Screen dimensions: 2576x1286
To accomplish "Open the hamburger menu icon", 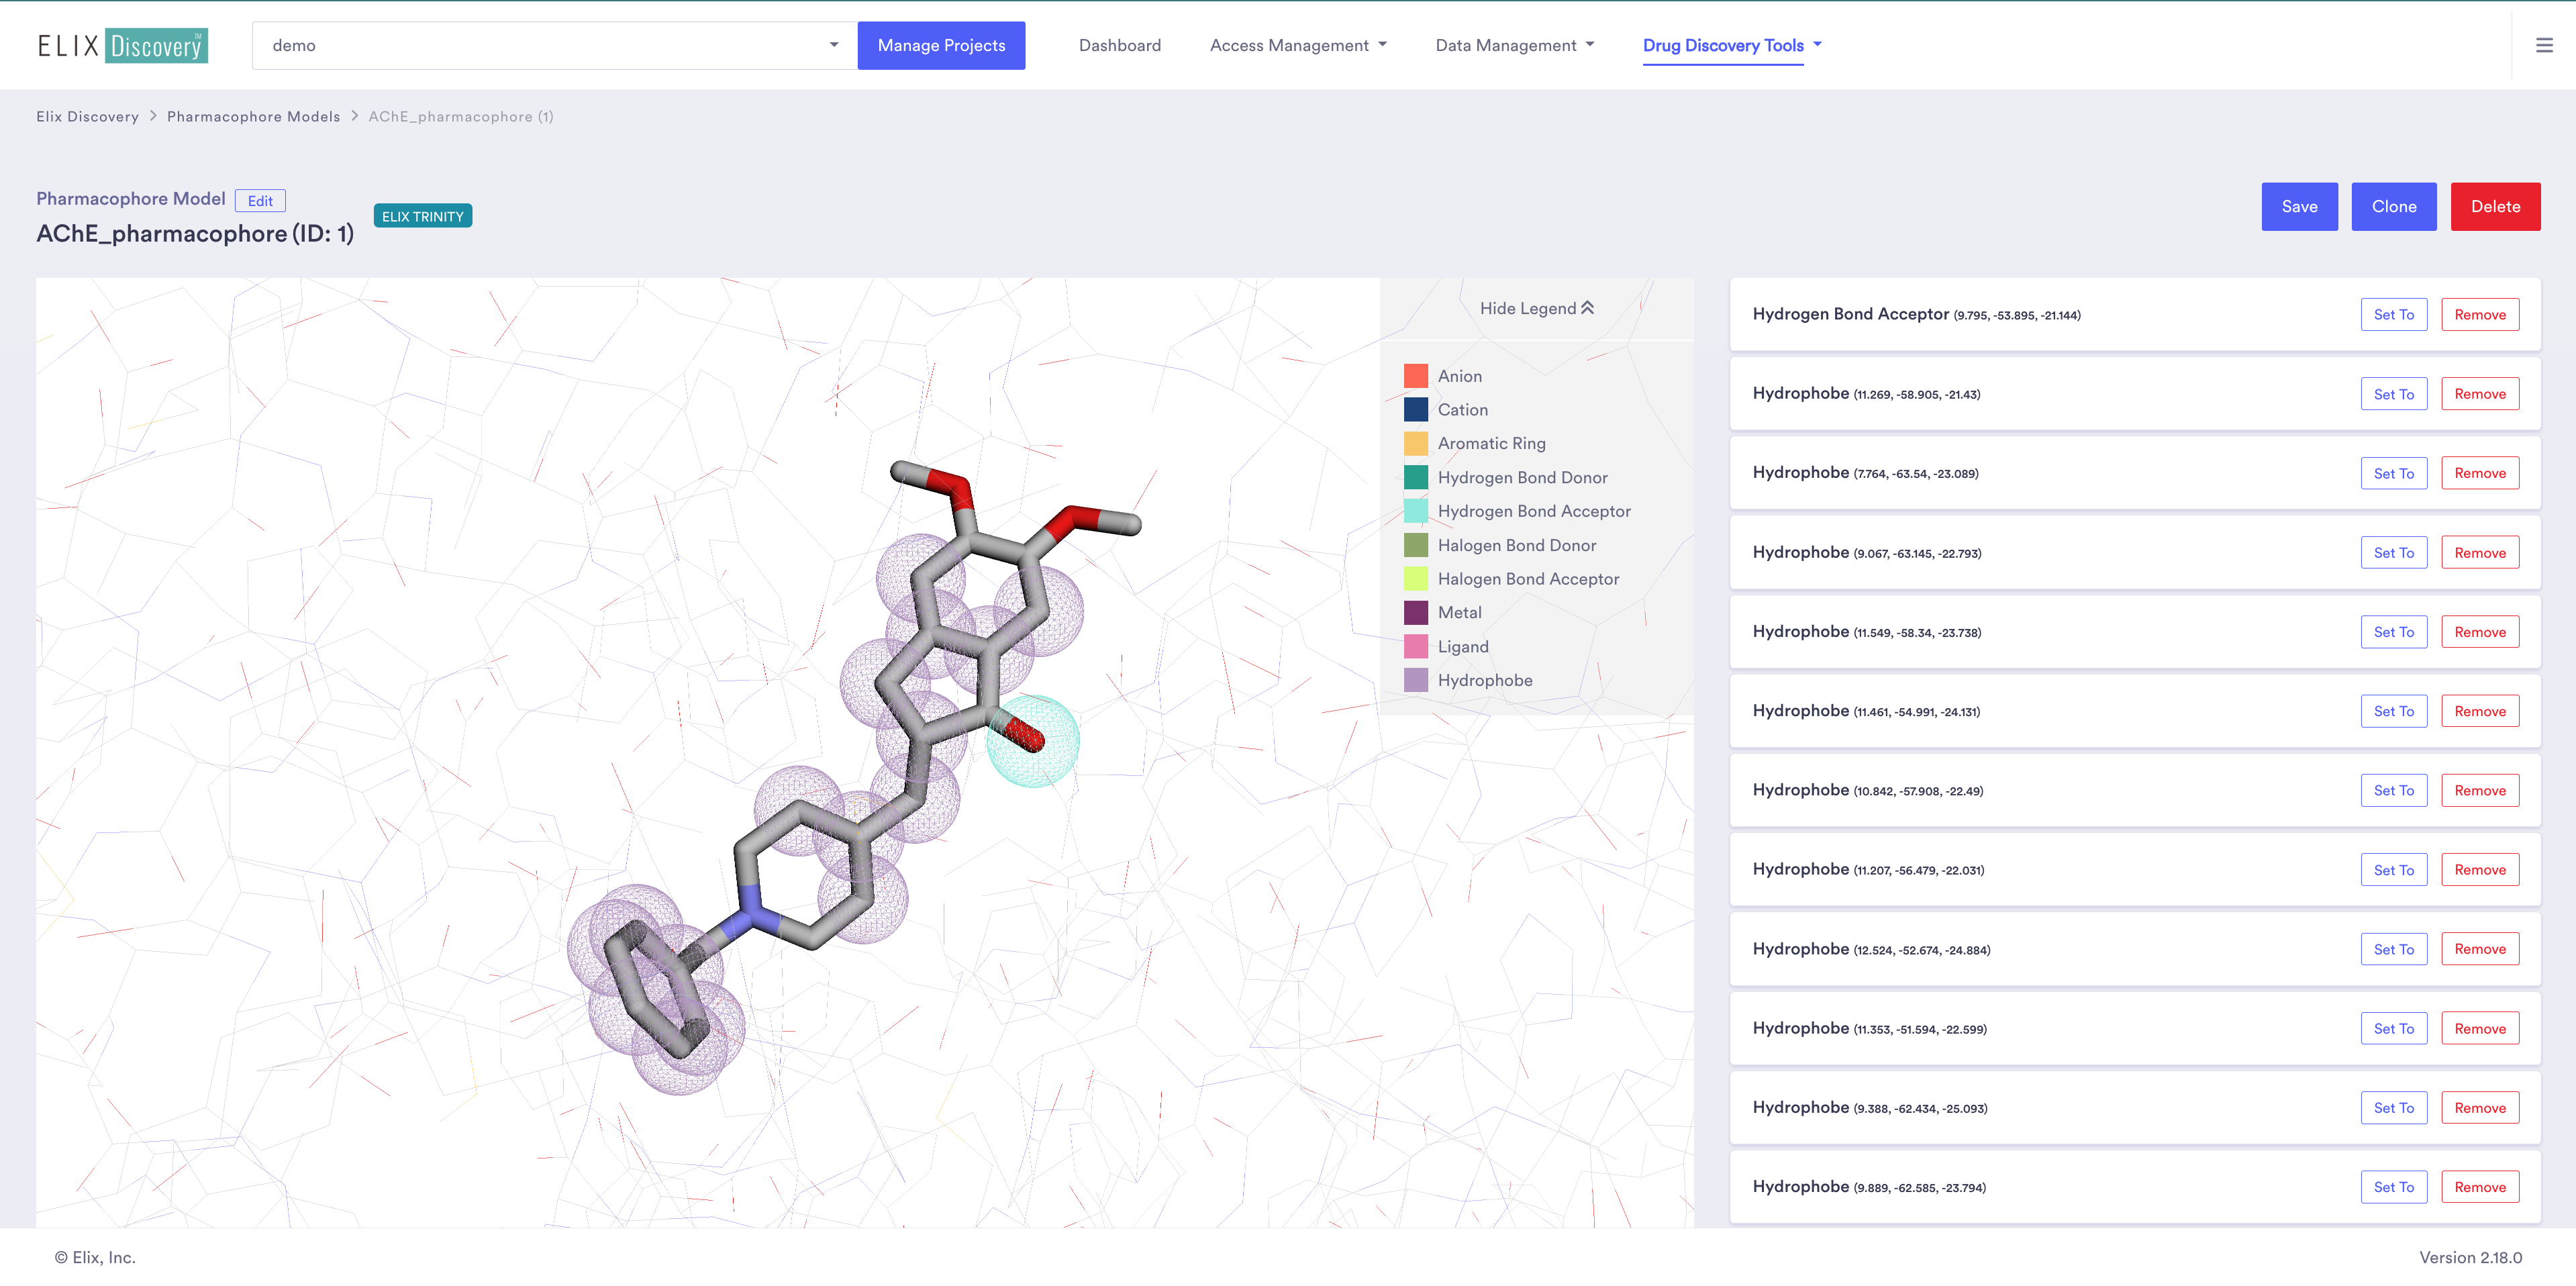I will [x=2544, y=45].
